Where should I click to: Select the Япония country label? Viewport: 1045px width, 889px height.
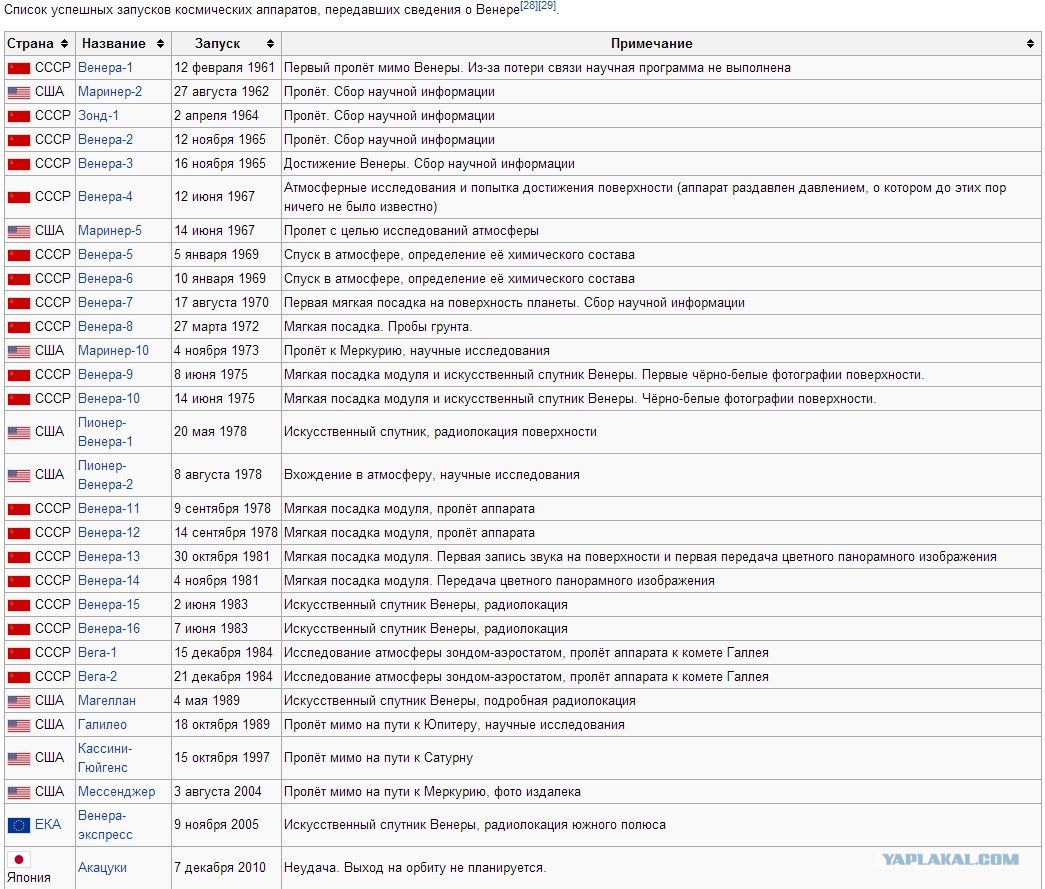[29, 878]
